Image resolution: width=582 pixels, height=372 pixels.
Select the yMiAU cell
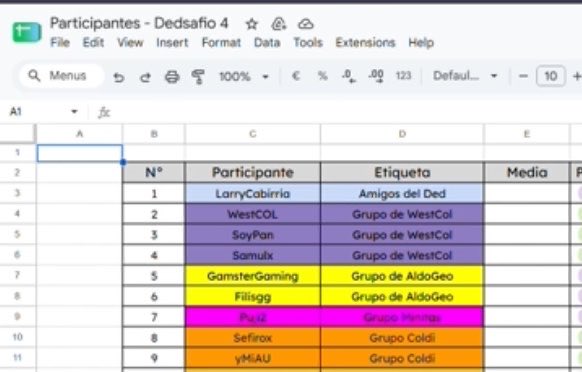(253, 358)
